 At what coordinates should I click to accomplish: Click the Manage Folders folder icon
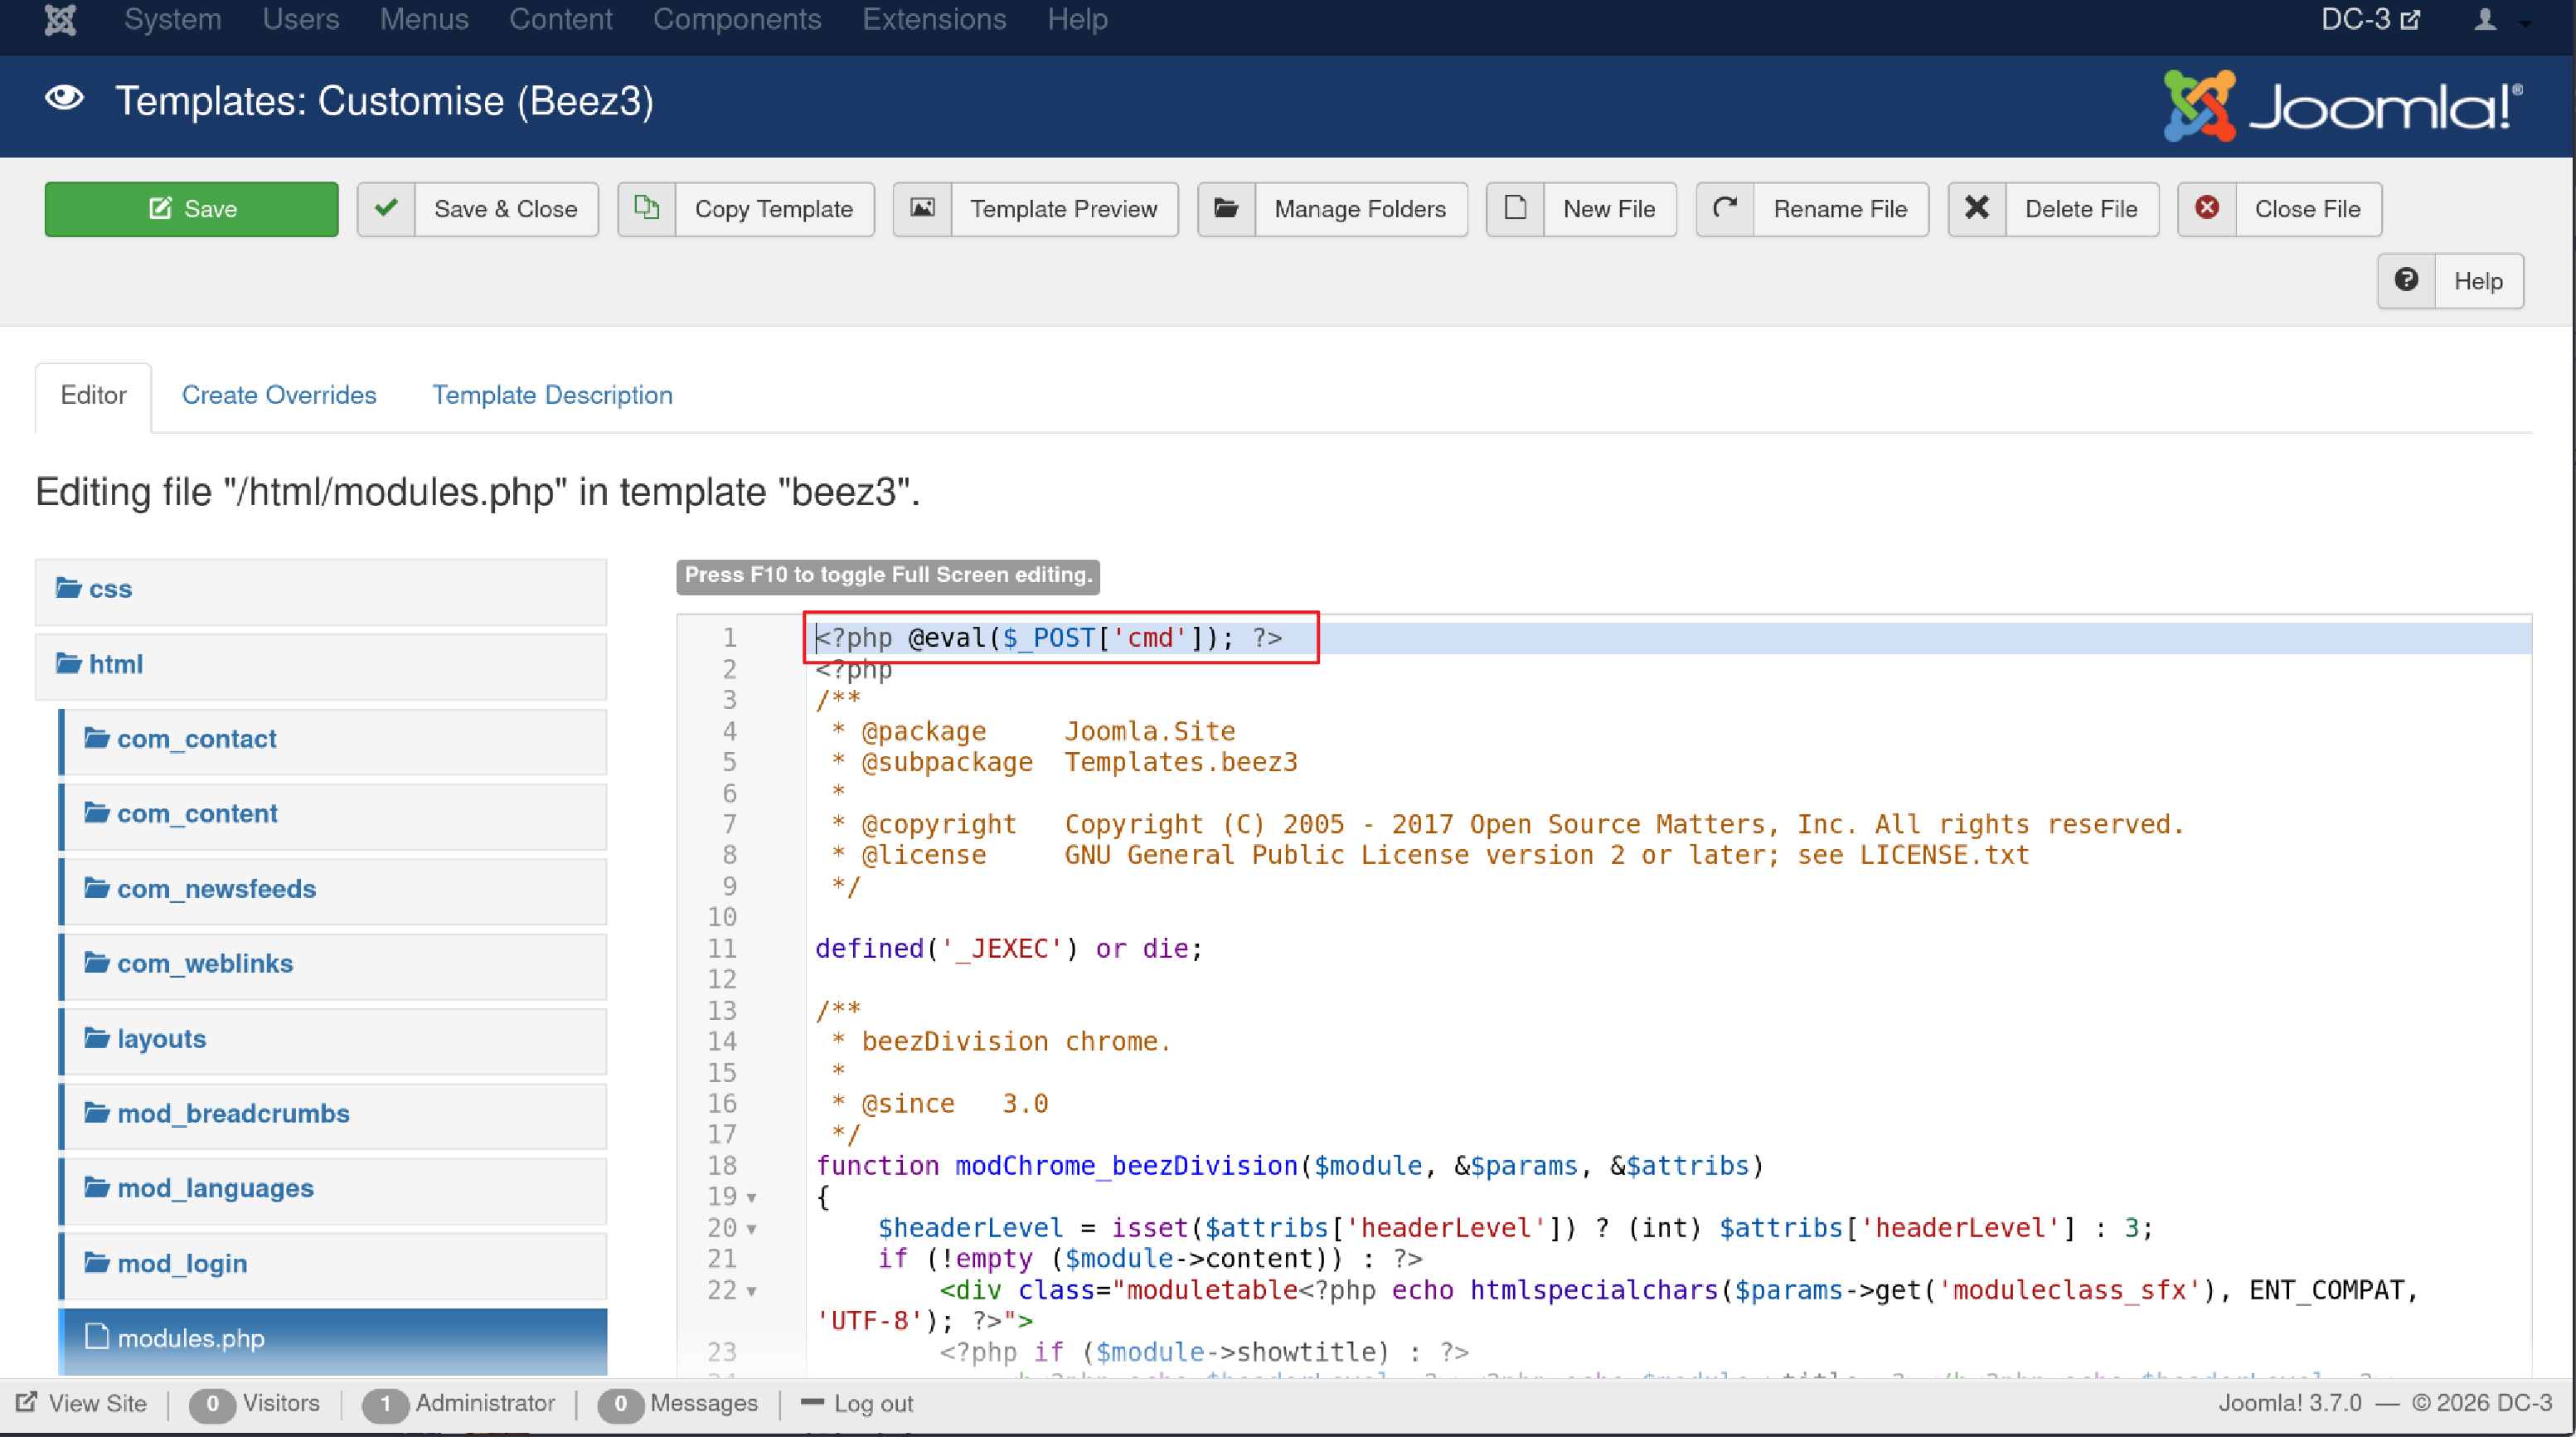(x=1227, y=209)
